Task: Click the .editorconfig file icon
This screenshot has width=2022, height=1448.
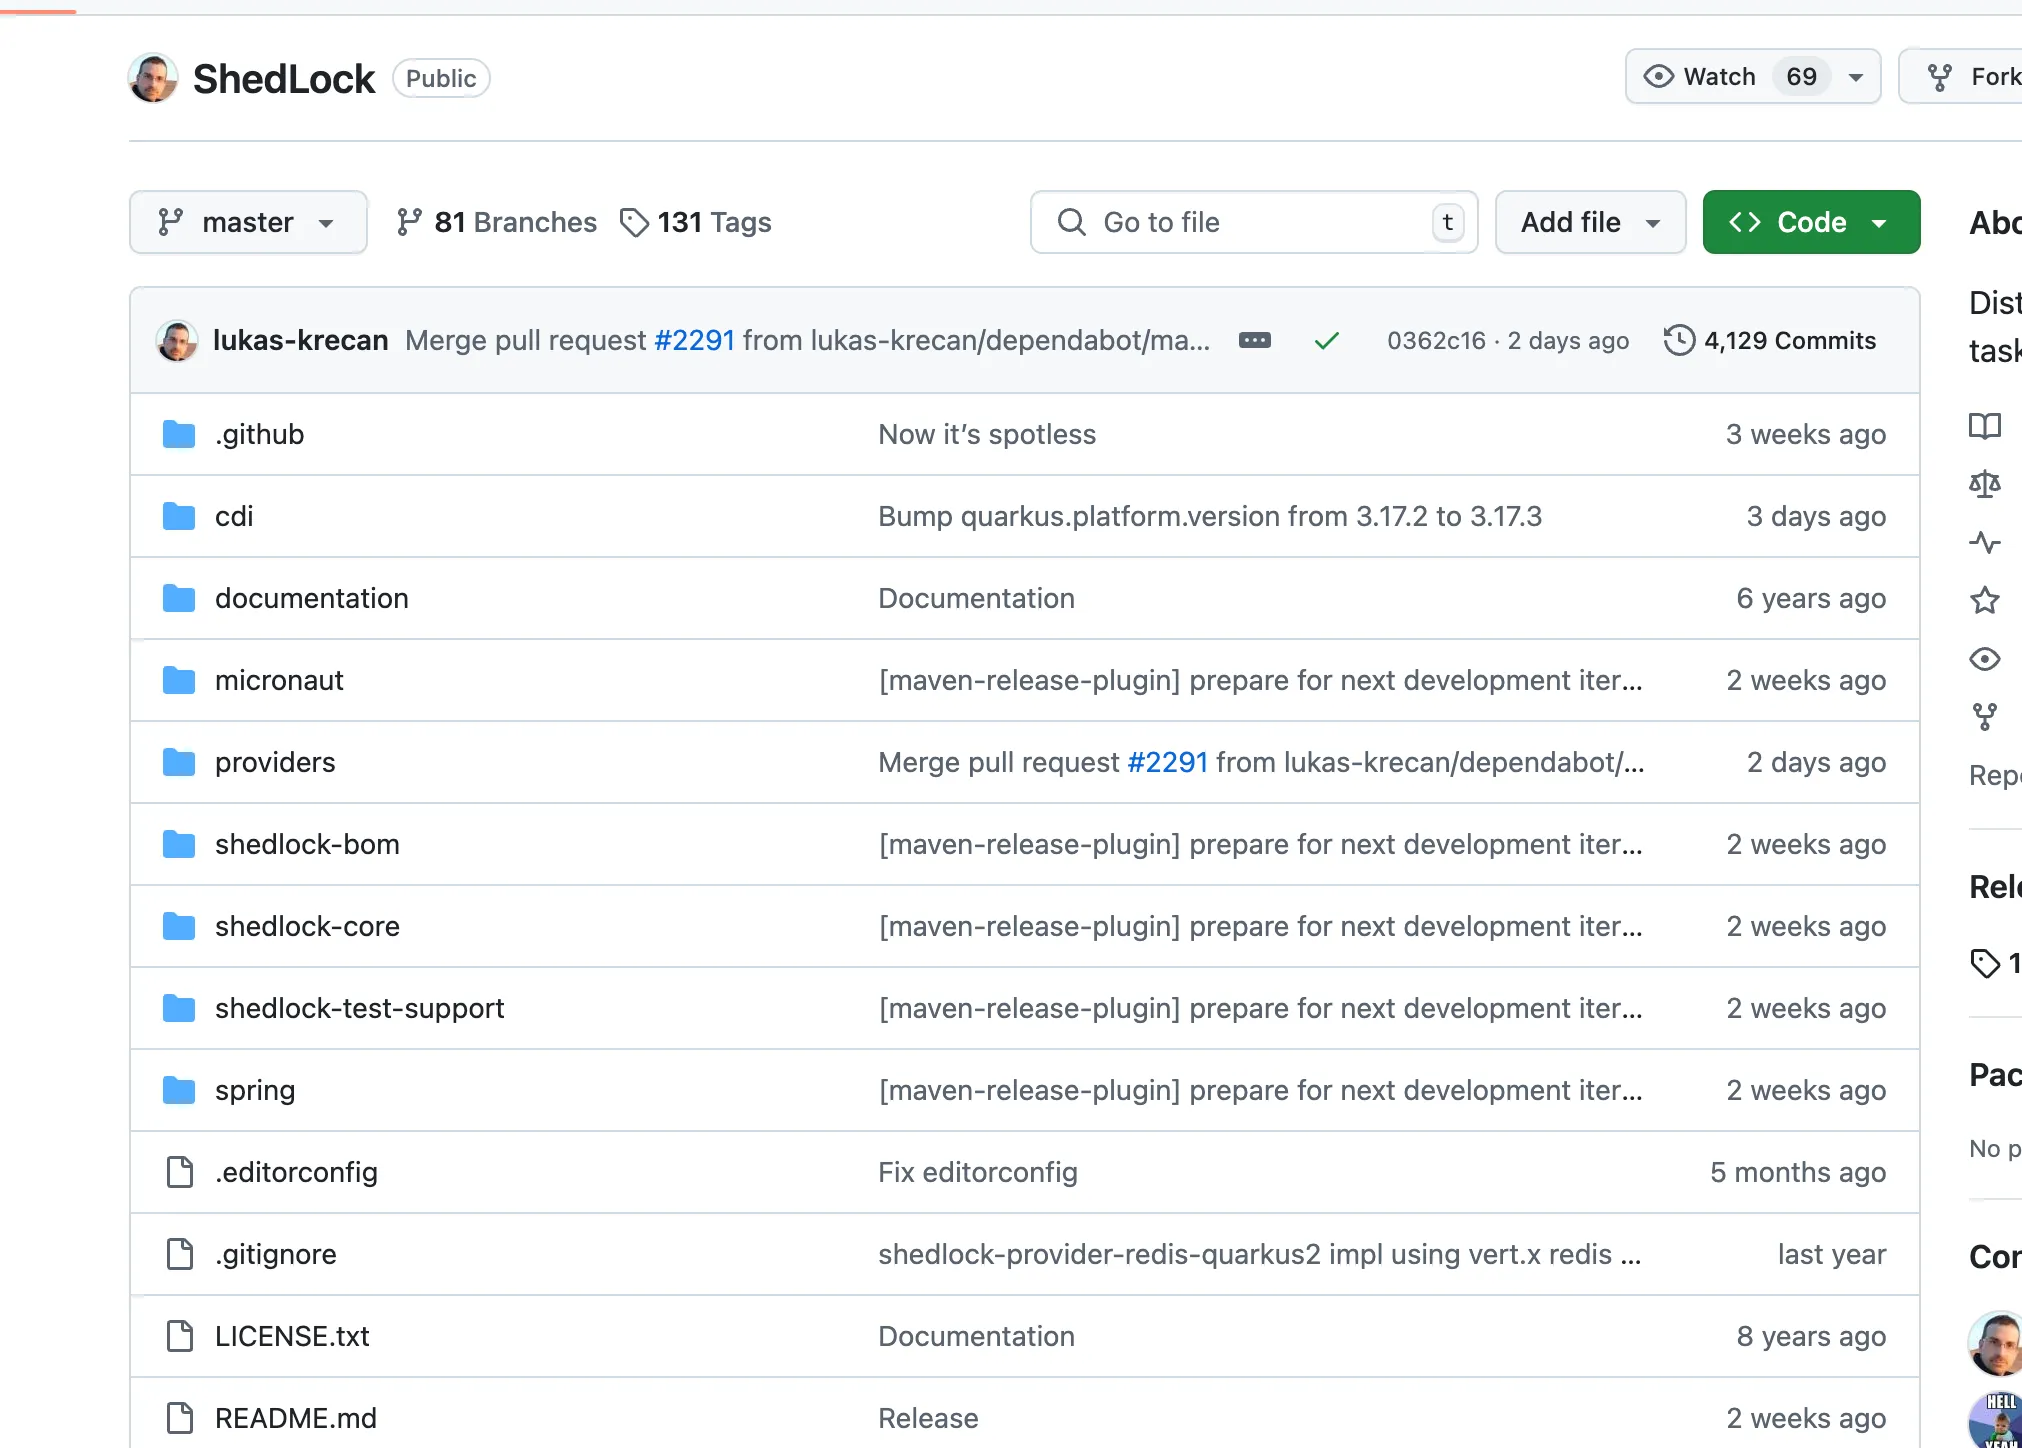Action: point(179,1172)
